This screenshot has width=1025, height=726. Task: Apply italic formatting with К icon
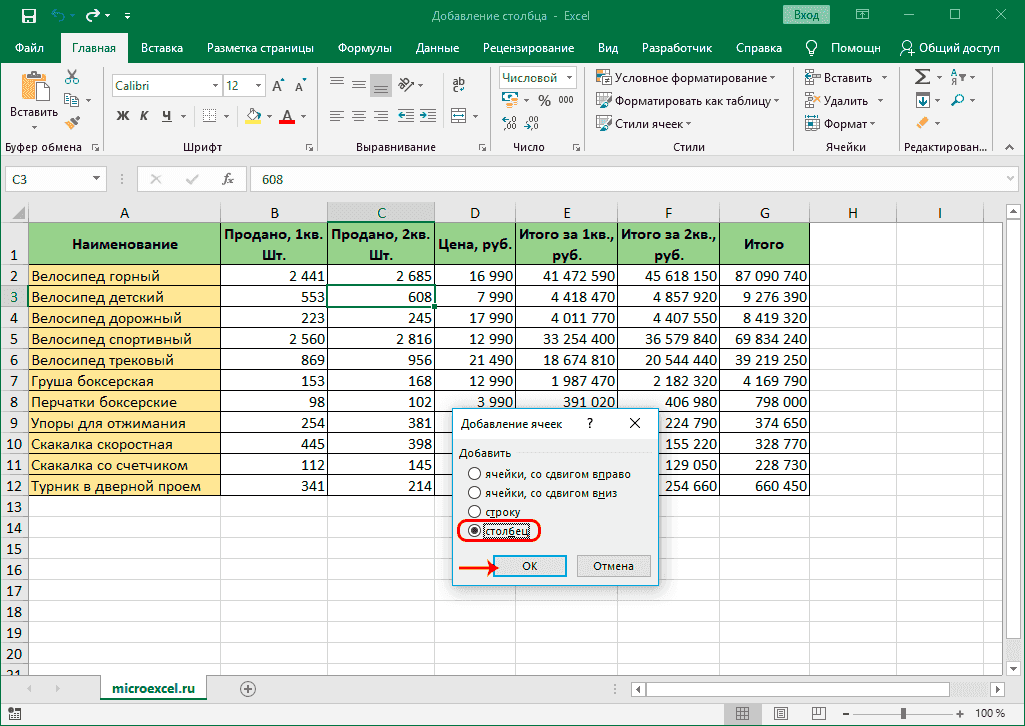[145, 114]
